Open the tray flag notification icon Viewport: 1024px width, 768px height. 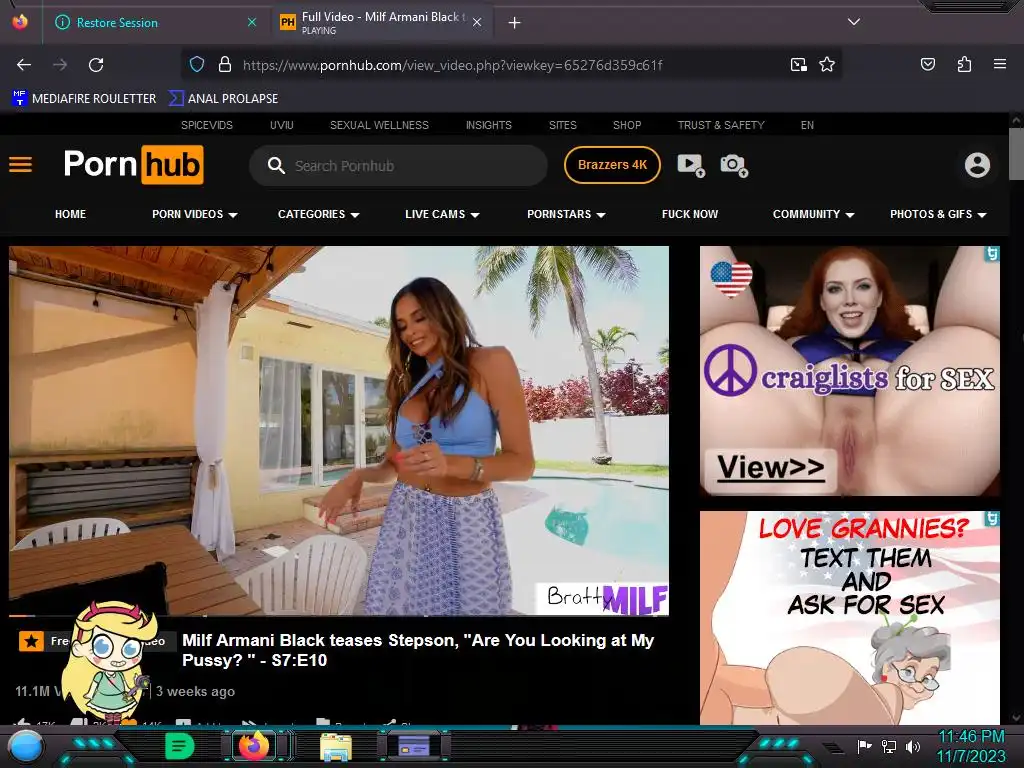(x=864, y=746)
